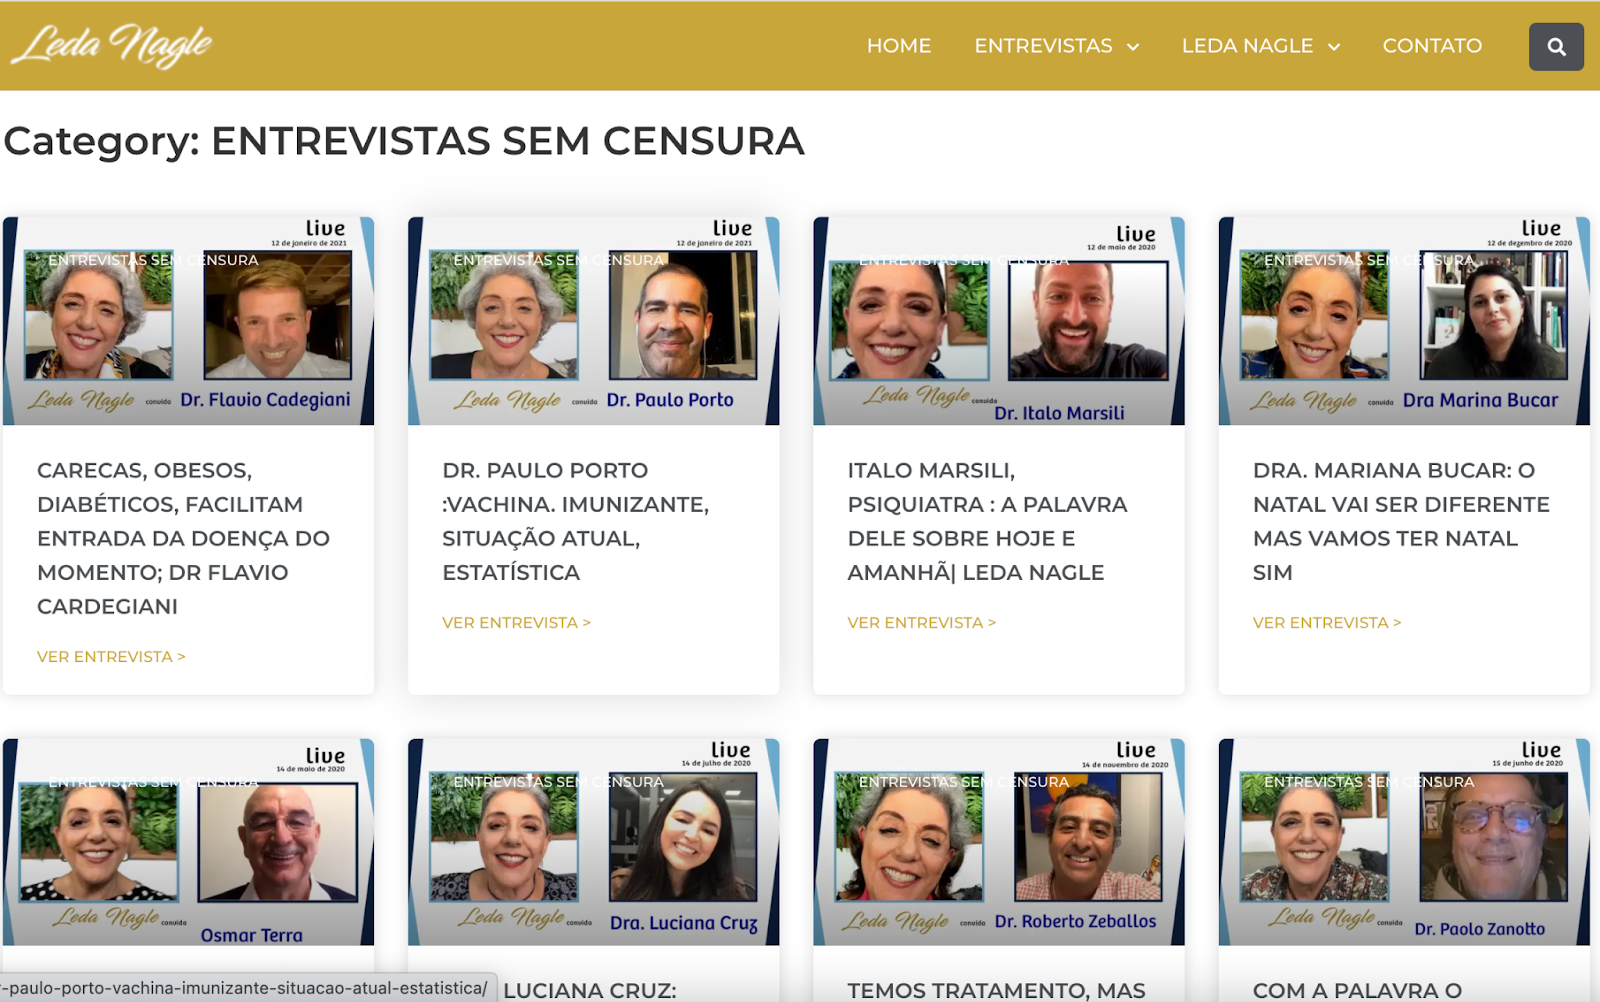Expand the ENTREVISTAS dropdown arrow
The image size is (1600, 1002).
(1133, 47)
